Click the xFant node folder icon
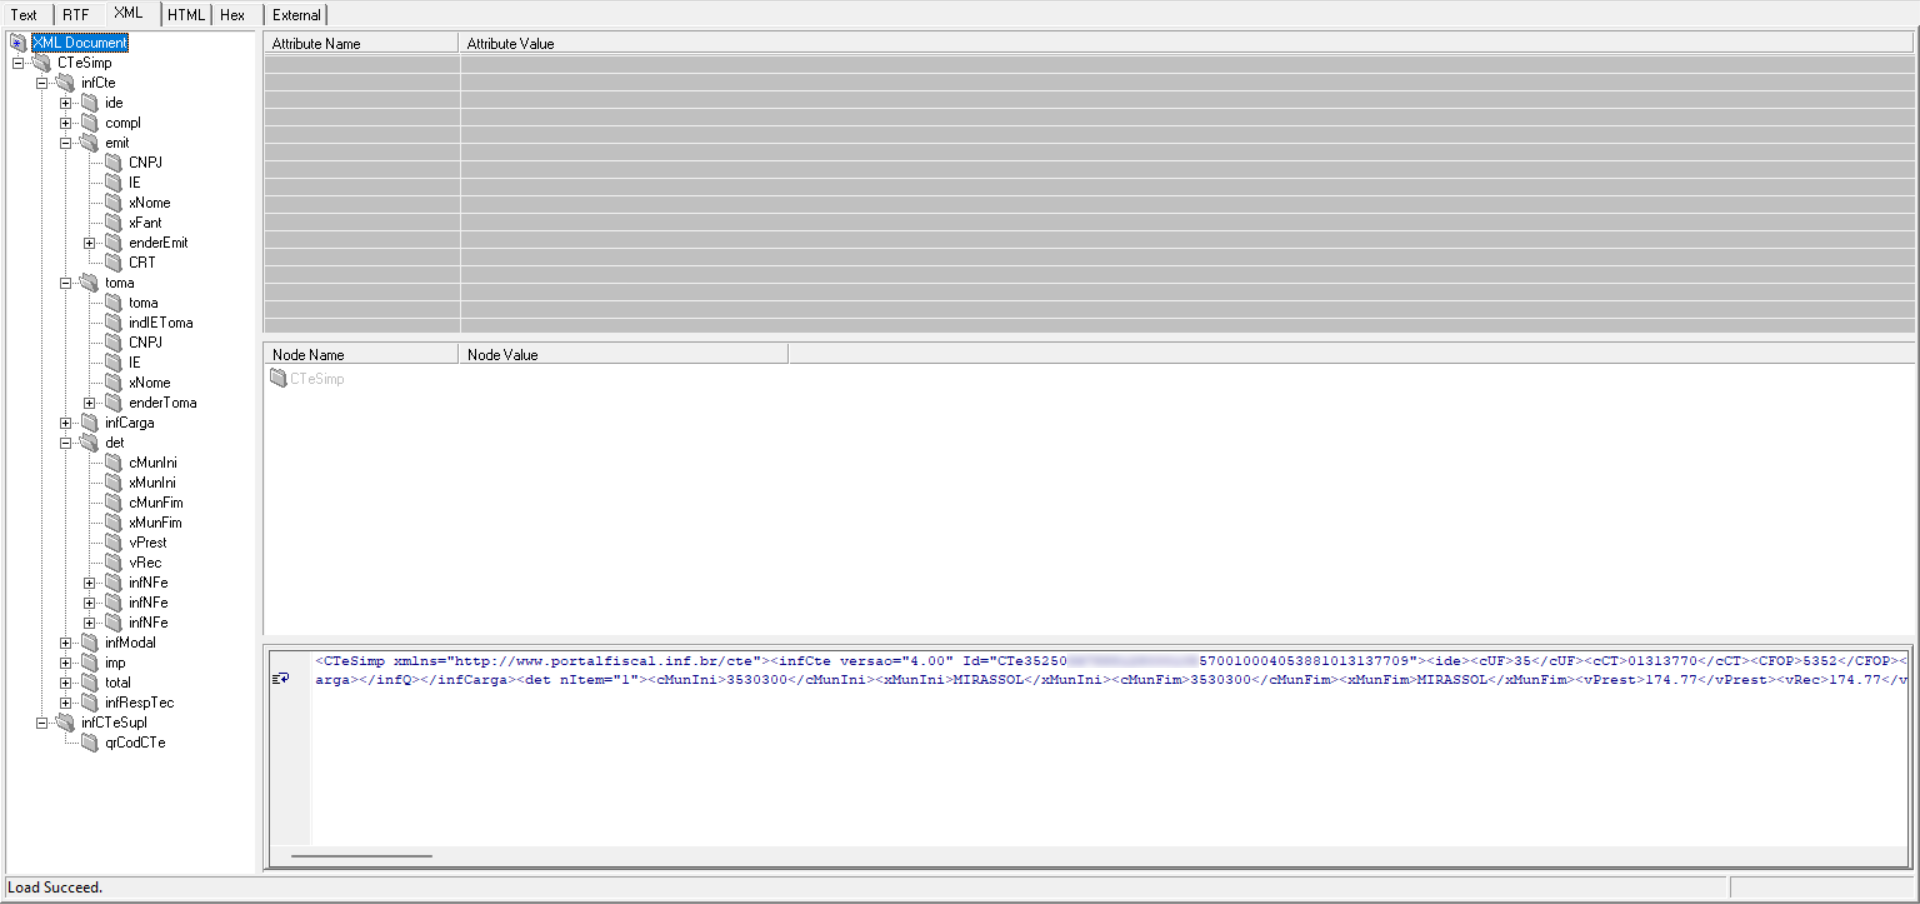The width and height of the screenshot is (1920, 904). point(114,222)
